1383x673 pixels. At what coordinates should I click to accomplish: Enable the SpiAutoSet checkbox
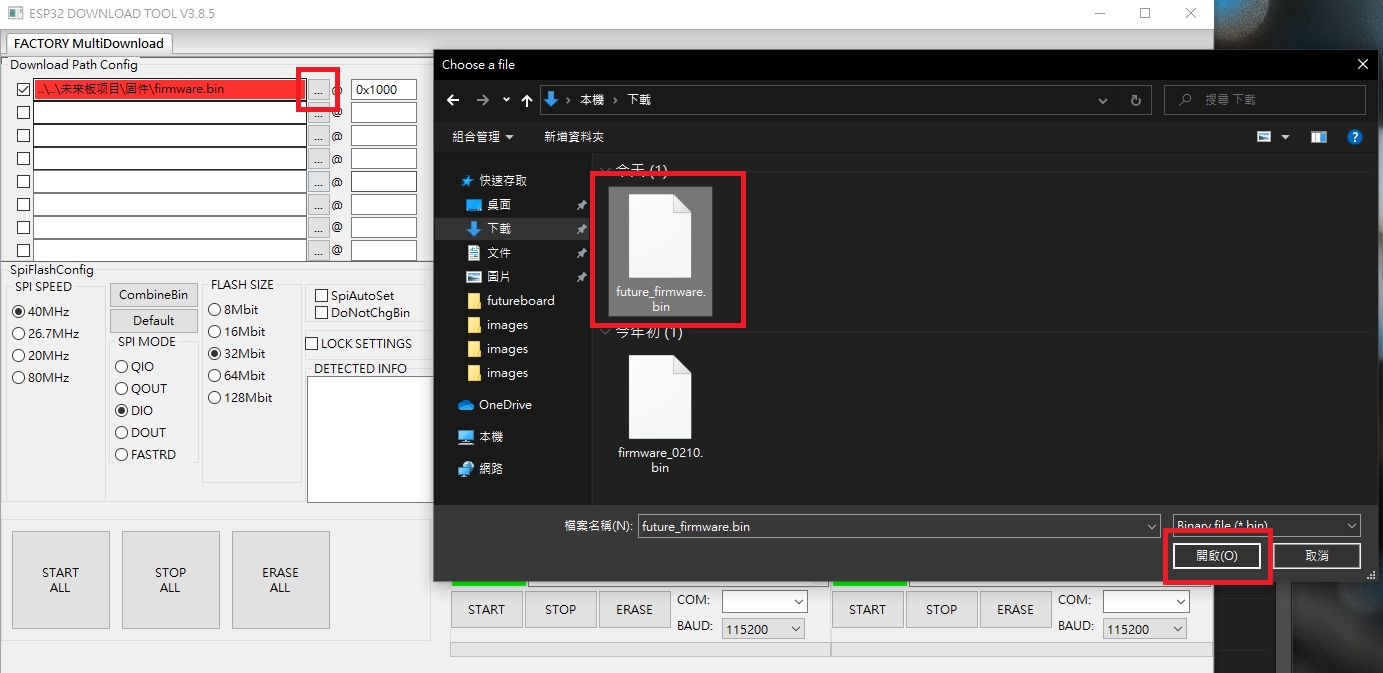(322, 296)
